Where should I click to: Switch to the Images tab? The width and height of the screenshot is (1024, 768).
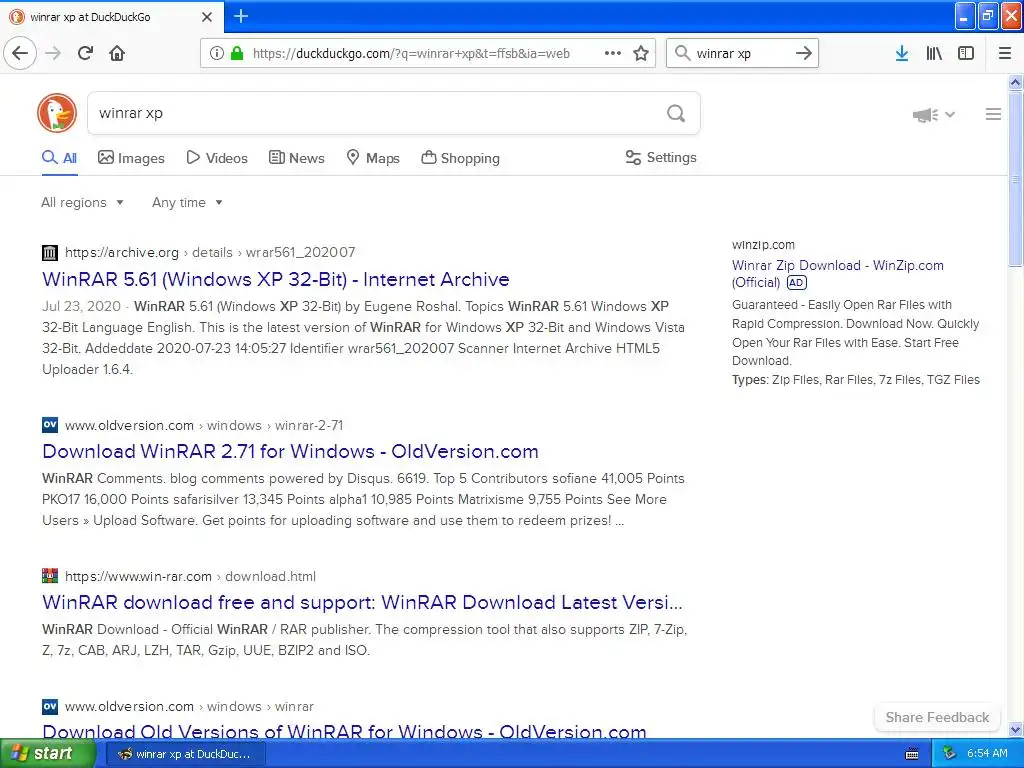point(131,158)
